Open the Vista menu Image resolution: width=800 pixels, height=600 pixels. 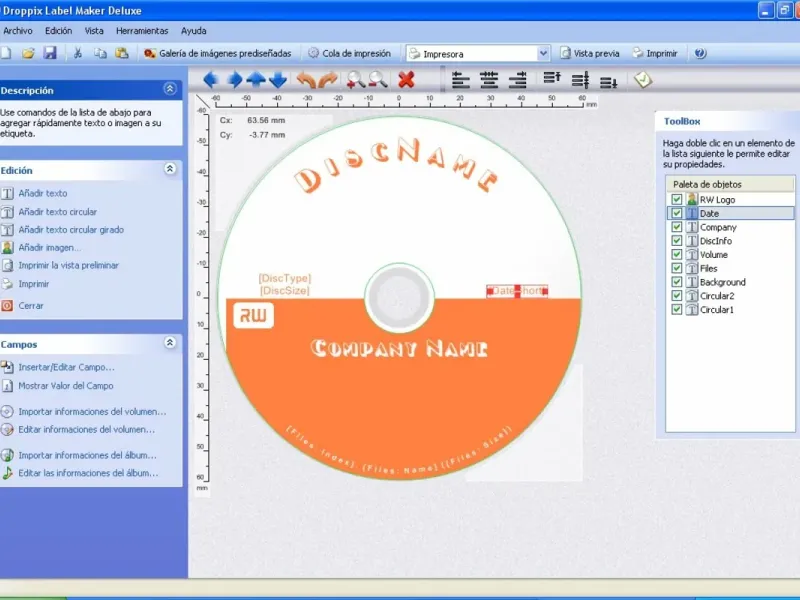point(94,31)
